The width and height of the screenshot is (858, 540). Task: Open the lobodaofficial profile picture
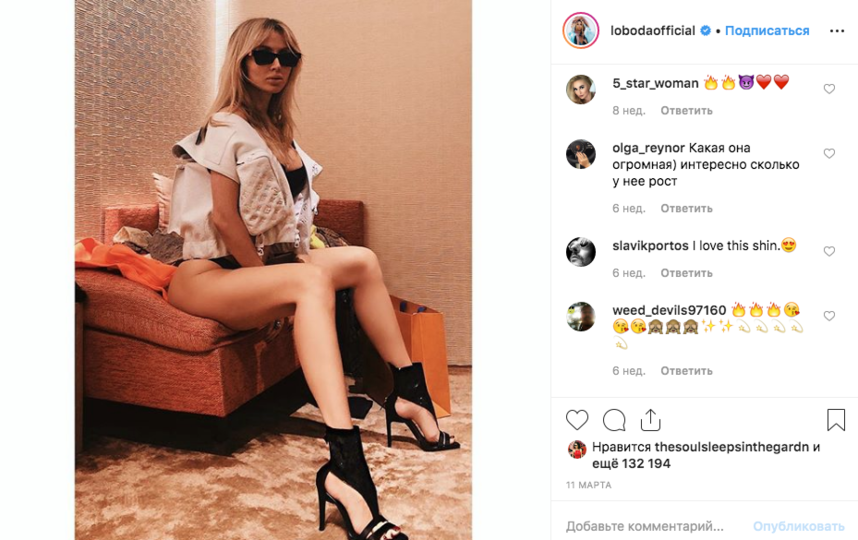pyautogui.click(x=581, y=31)
